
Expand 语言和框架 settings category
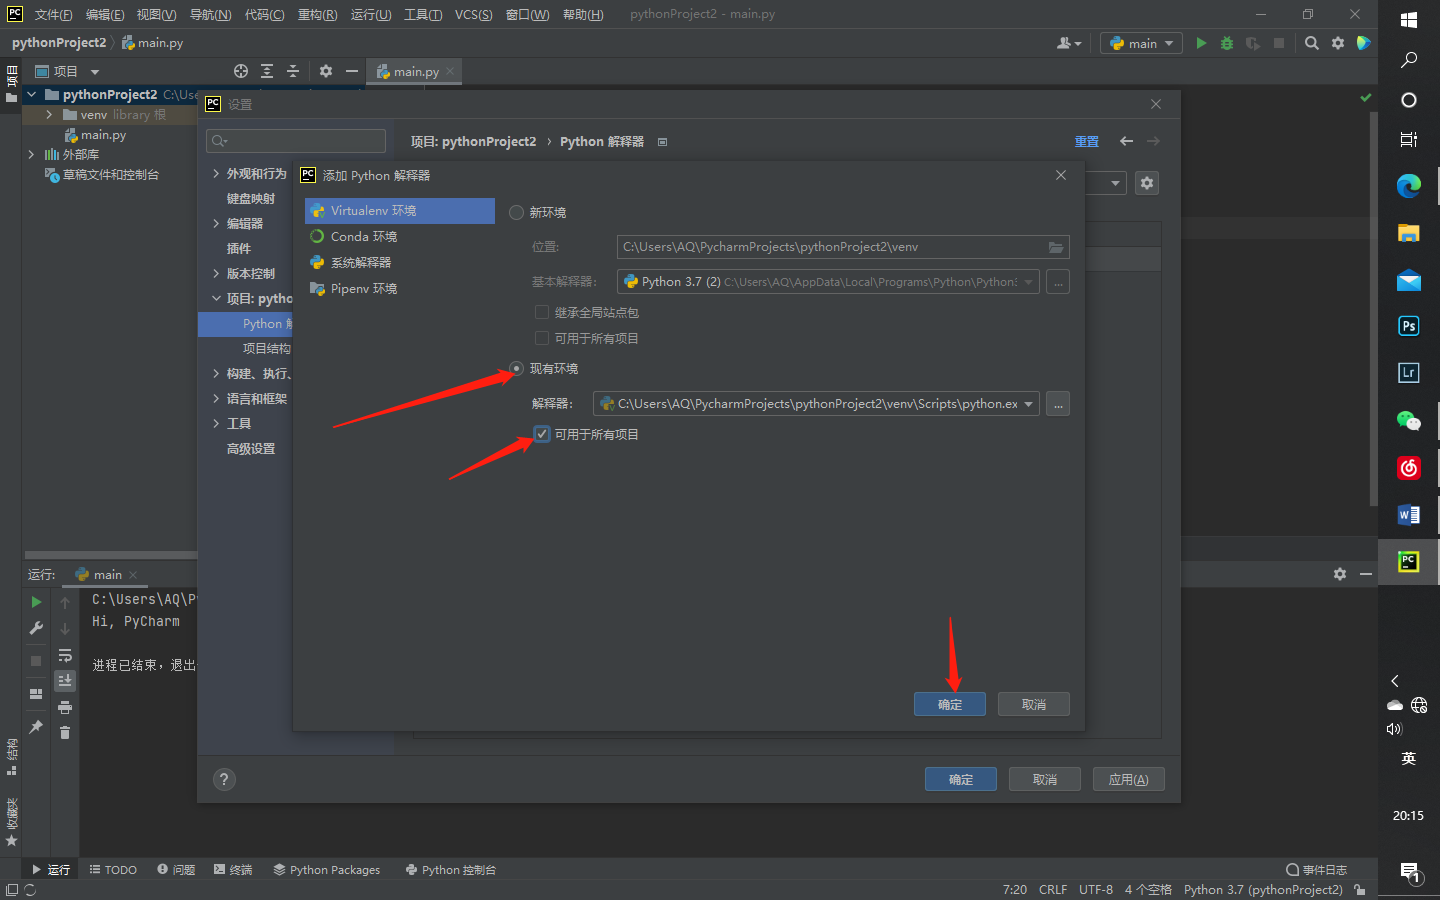click(x=216, y=398)
